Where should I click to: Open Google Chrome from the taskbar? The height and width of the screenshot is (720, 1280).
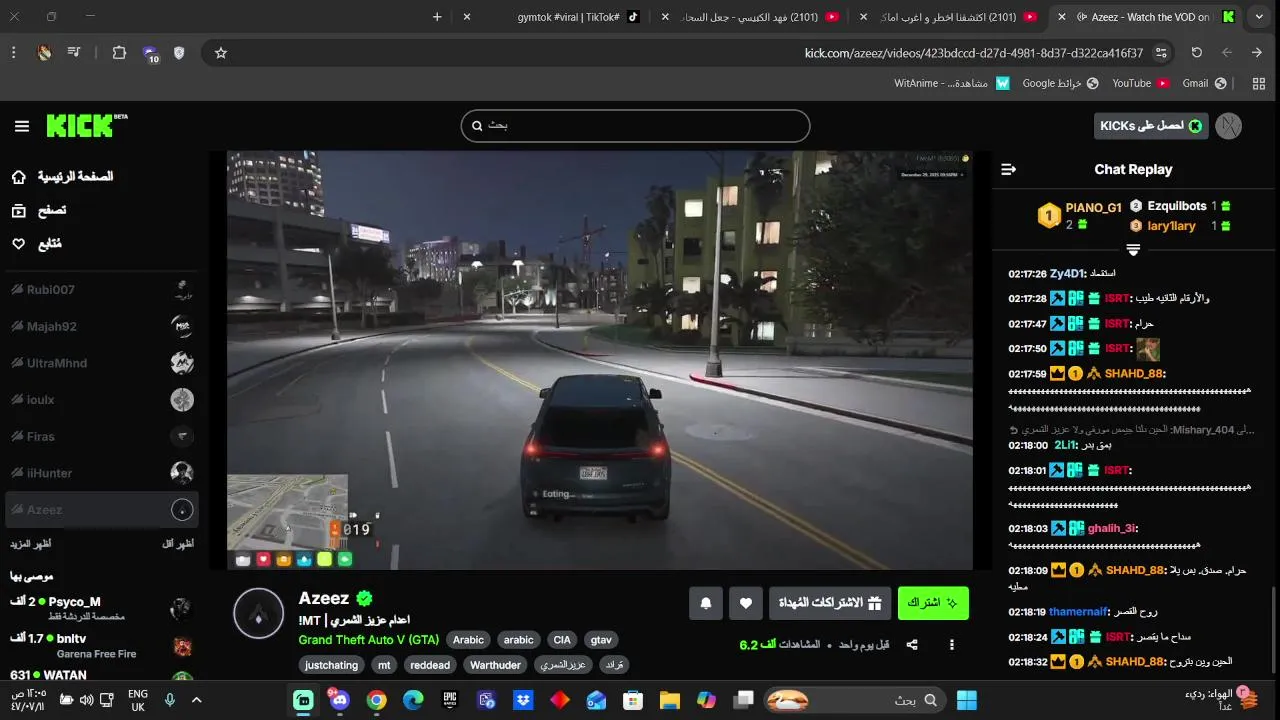tap(377, 700)
